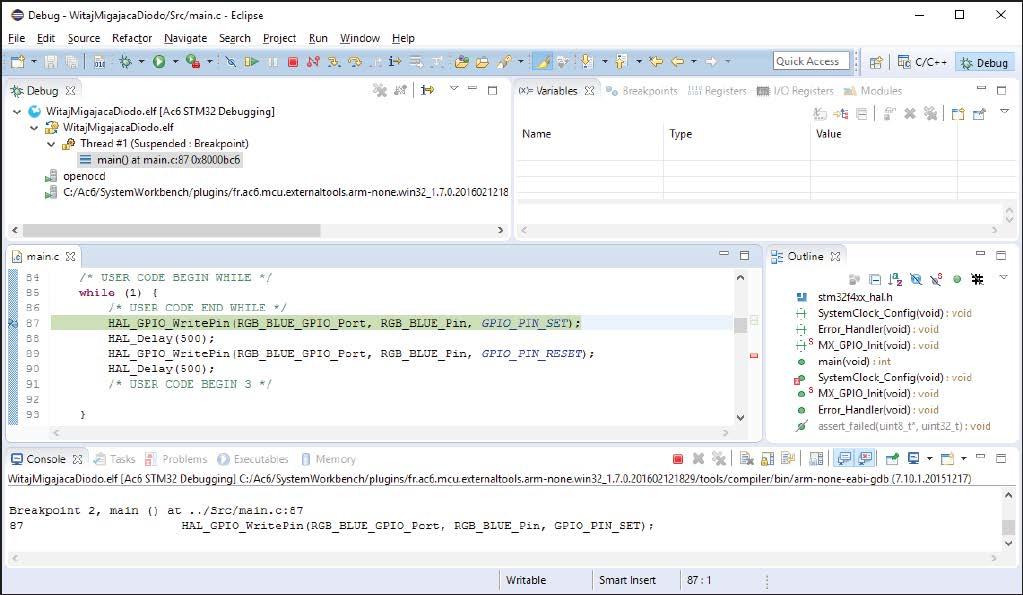
Task: Click the Resume debug toolbar icon
Action: coord(251,62)
